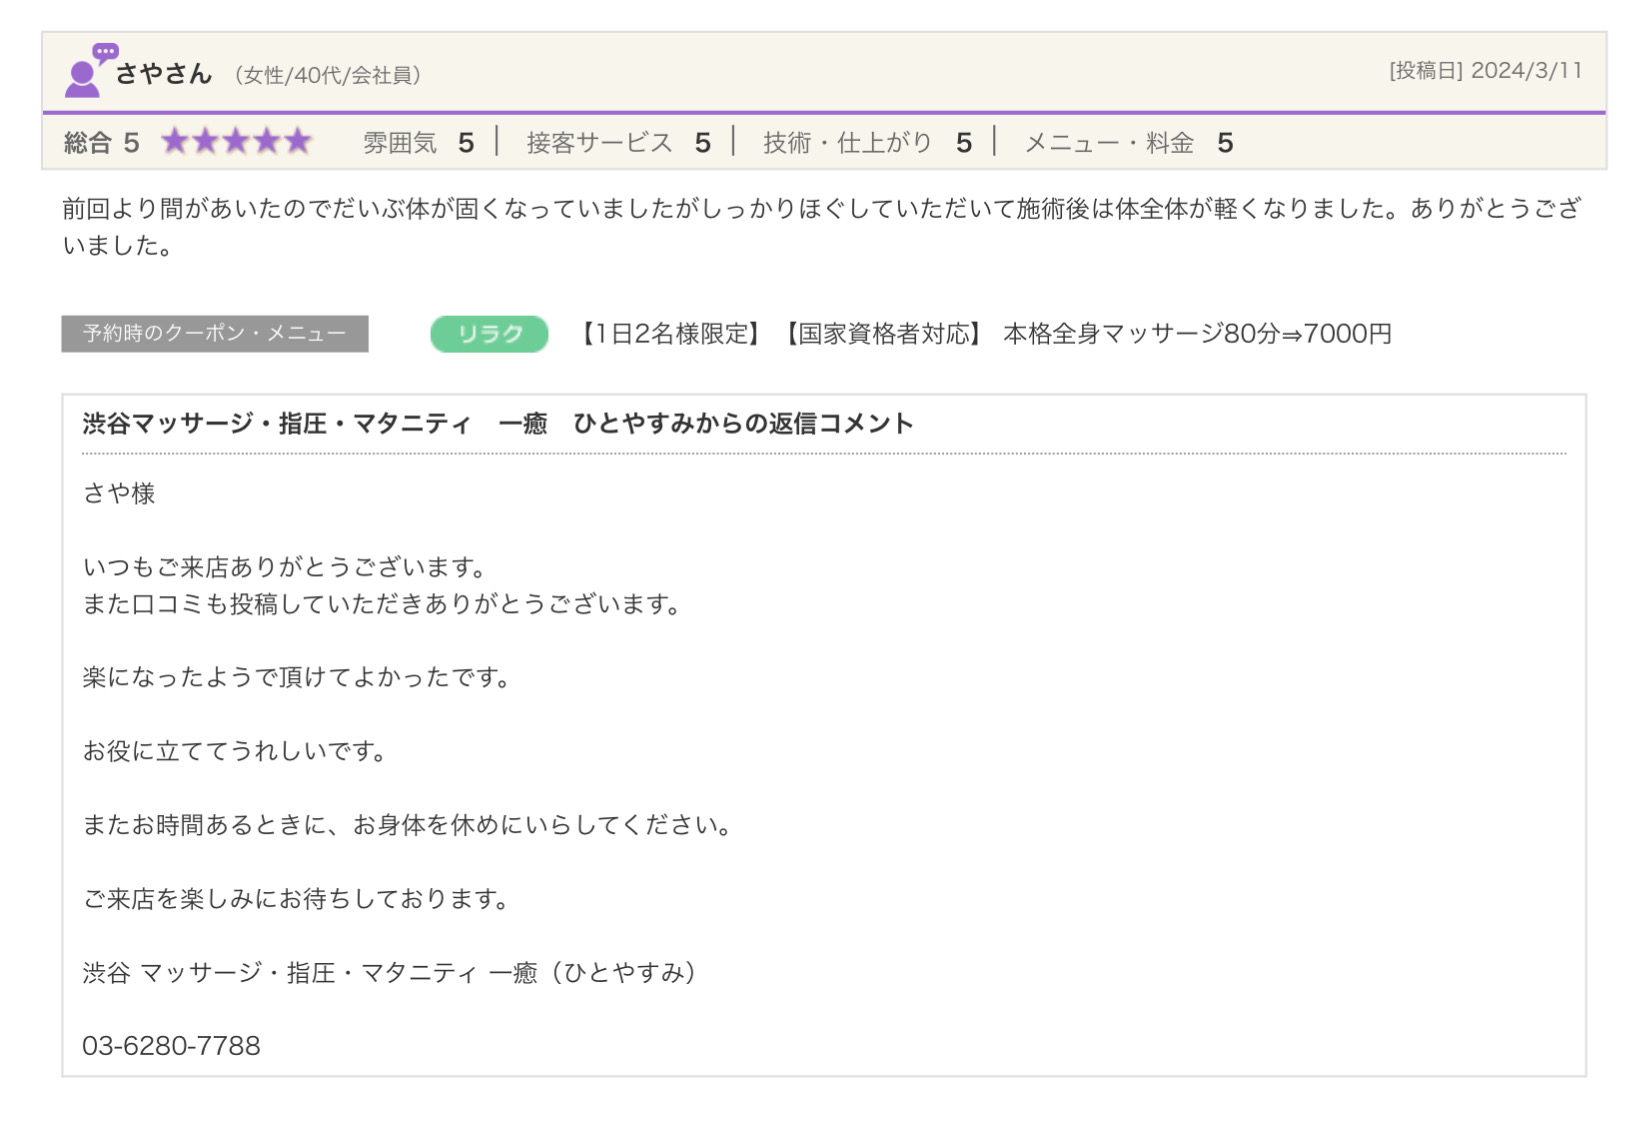Click the 技術・仕上がり 5 rating
The image size is (1651, 1124).
click(x=867, y=143)
